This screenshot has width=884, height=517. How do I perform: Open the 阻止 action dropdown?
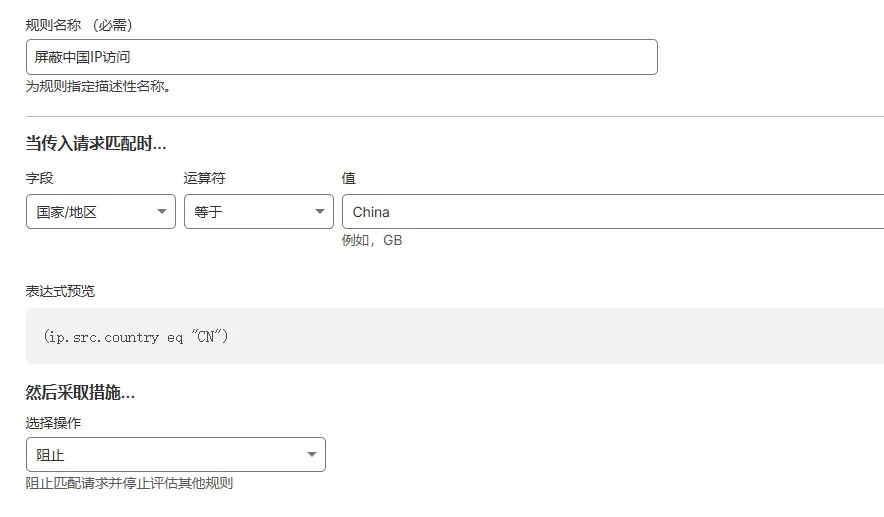(x=175, y=455)
